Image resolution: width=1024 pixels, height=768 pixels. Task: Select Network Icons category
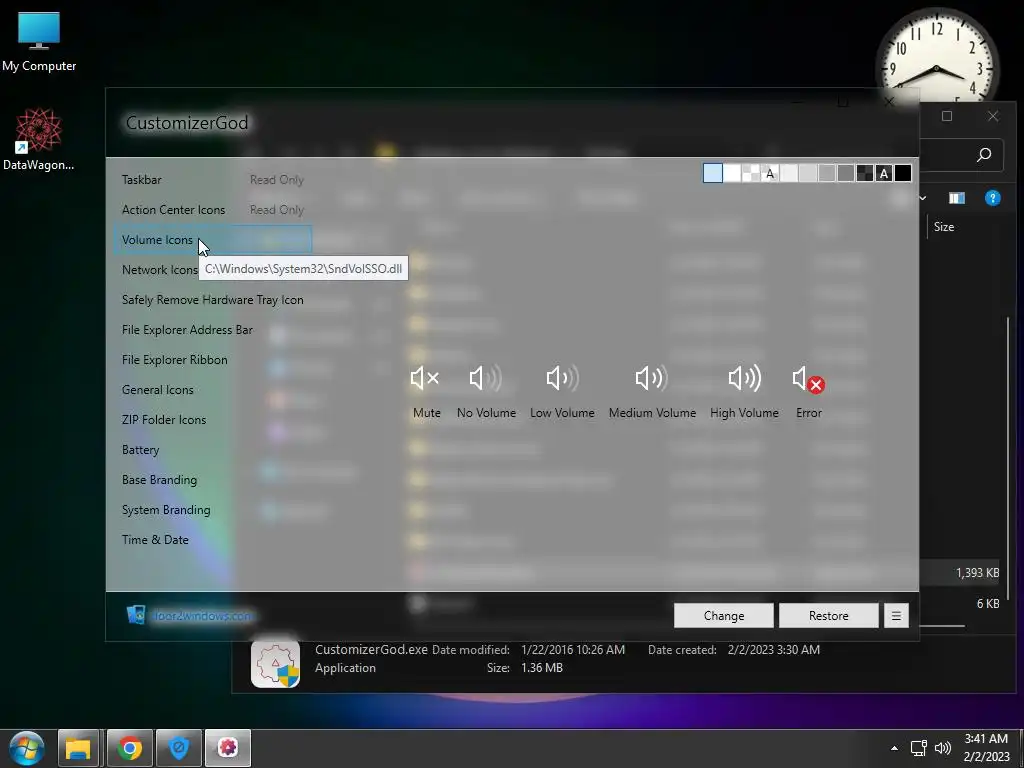click(x=159, y=270)
